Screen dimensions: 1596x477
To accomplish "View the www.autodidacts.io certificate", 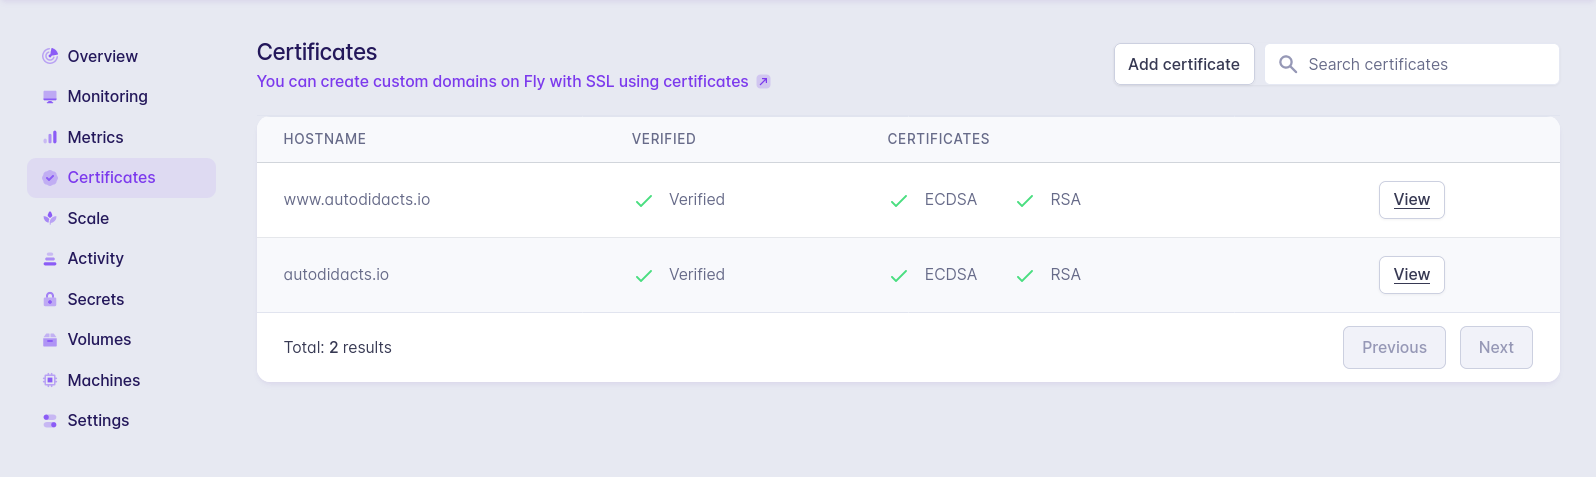I will click(1411, 200).
